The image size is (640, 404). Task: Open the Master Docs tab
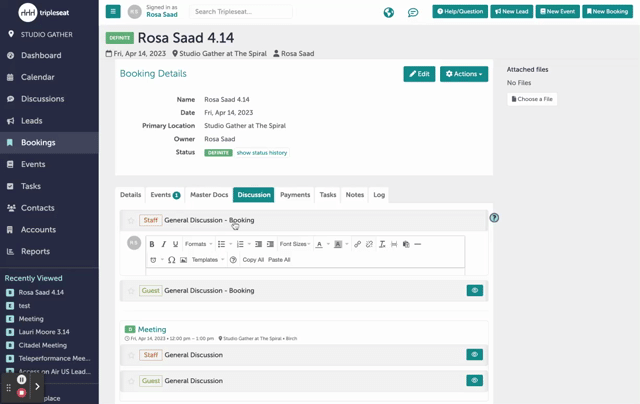coord(209,195)
